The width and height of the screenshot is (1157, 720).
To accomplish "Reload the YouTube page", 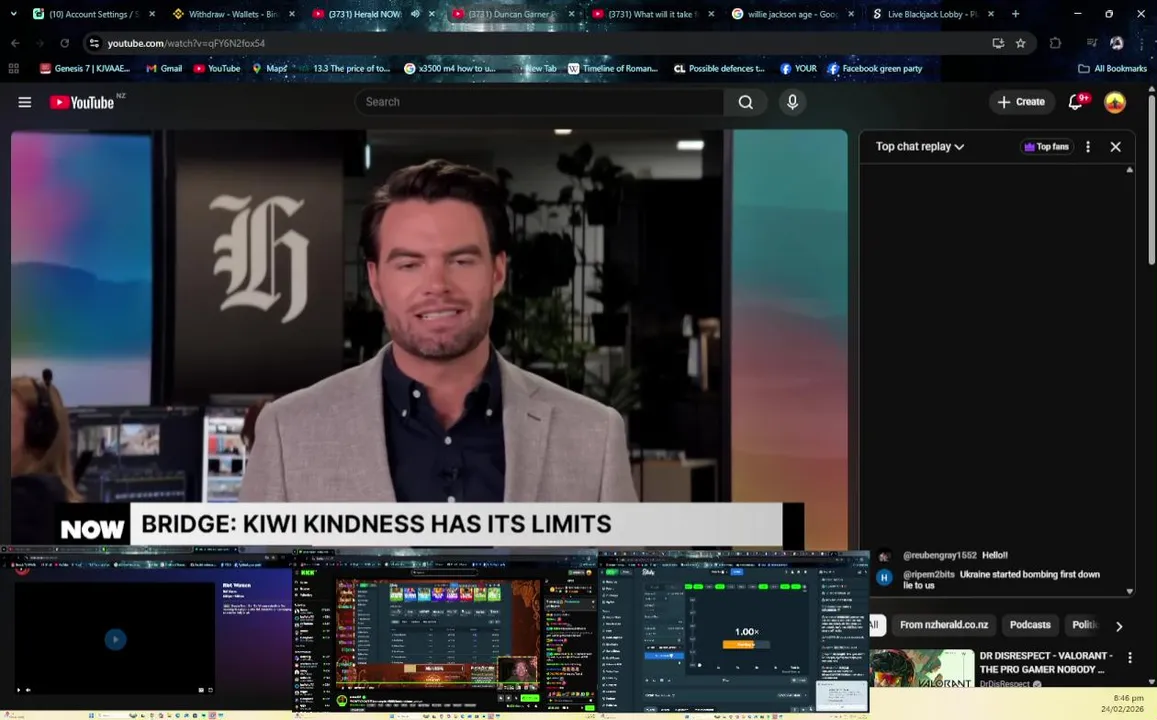I will 64,44.
